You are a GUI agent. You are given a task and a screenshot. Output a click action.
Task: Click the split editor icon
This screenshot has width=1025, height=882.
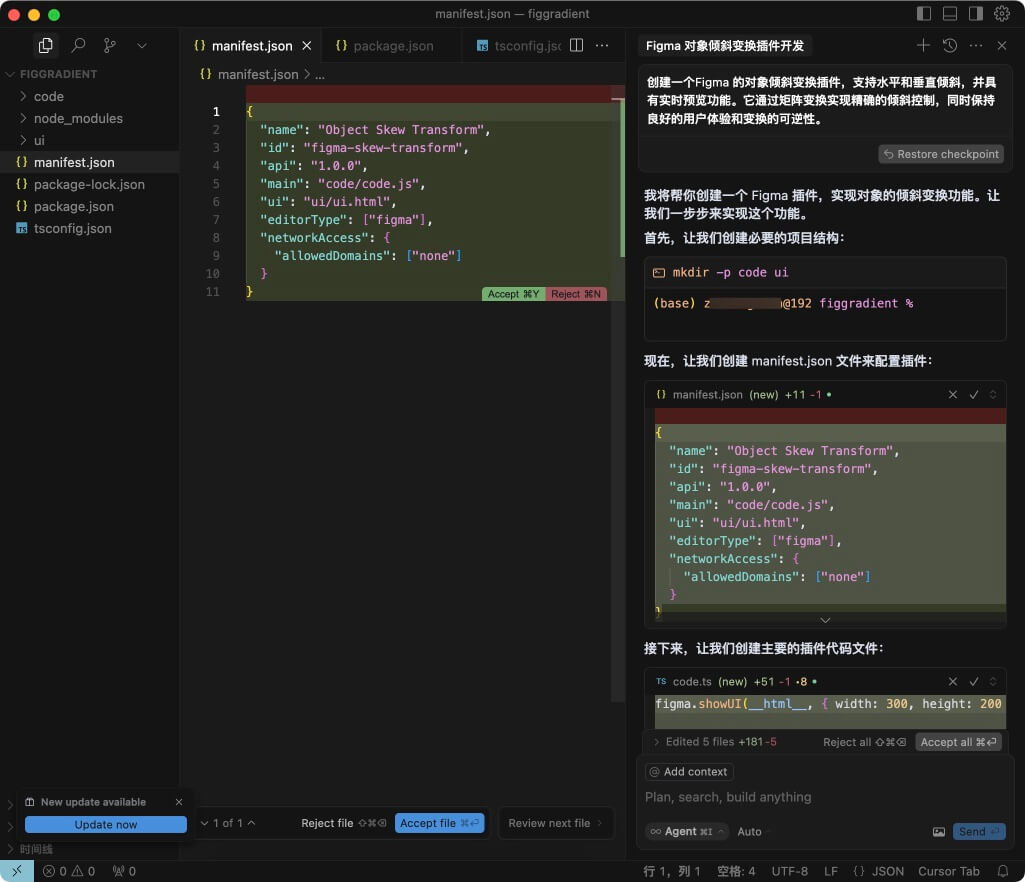pos(576,45)
